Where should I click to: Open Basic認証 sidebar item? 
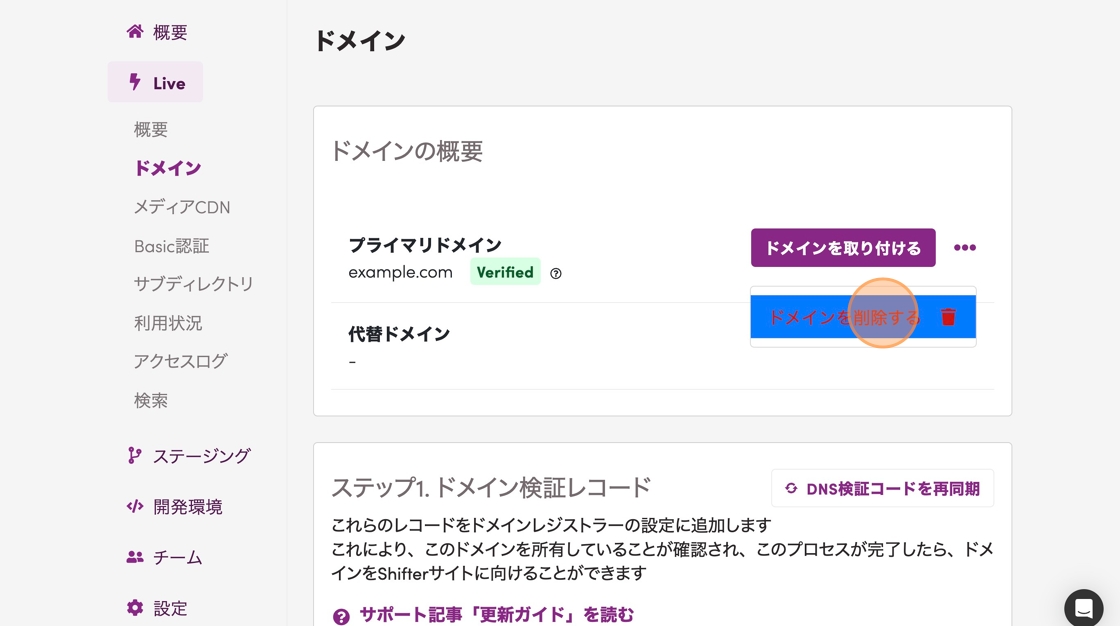point(171,246)
